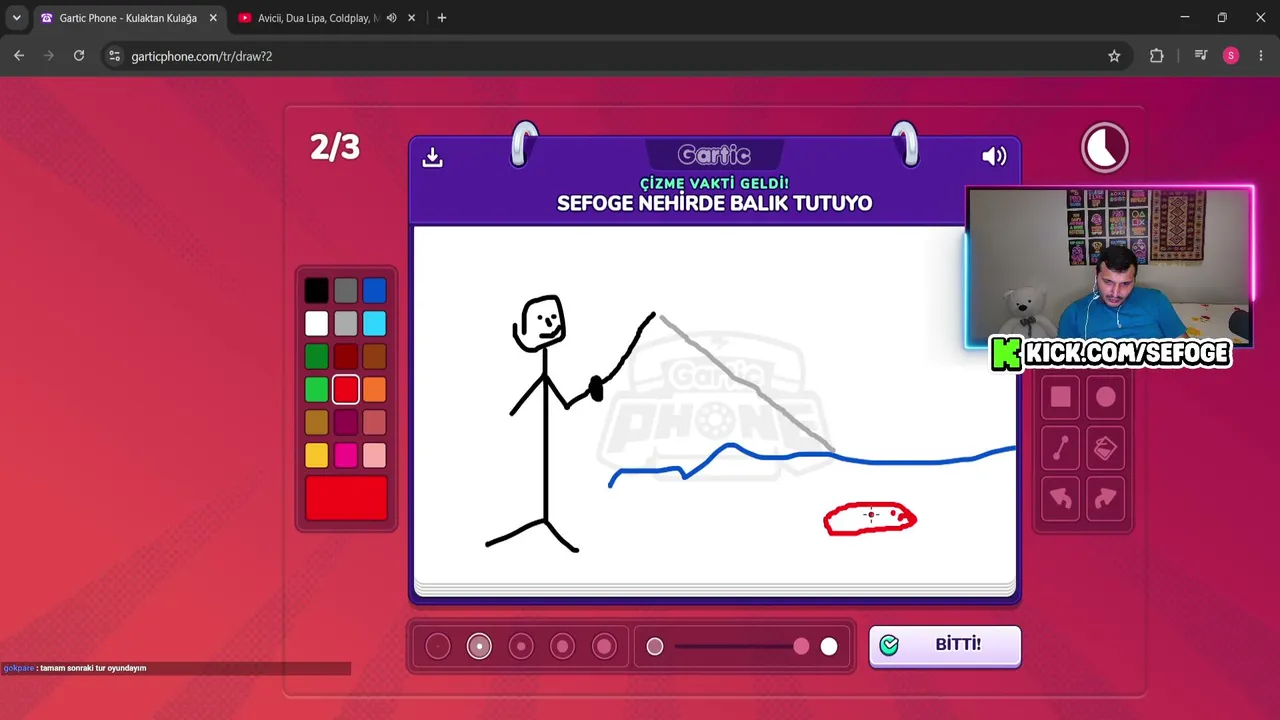Image resolution: width=1280 pixels, height=720 pixels.
Task: Pick the yellow color swatch
Action: pyautogui.click(x=316, y=455)
